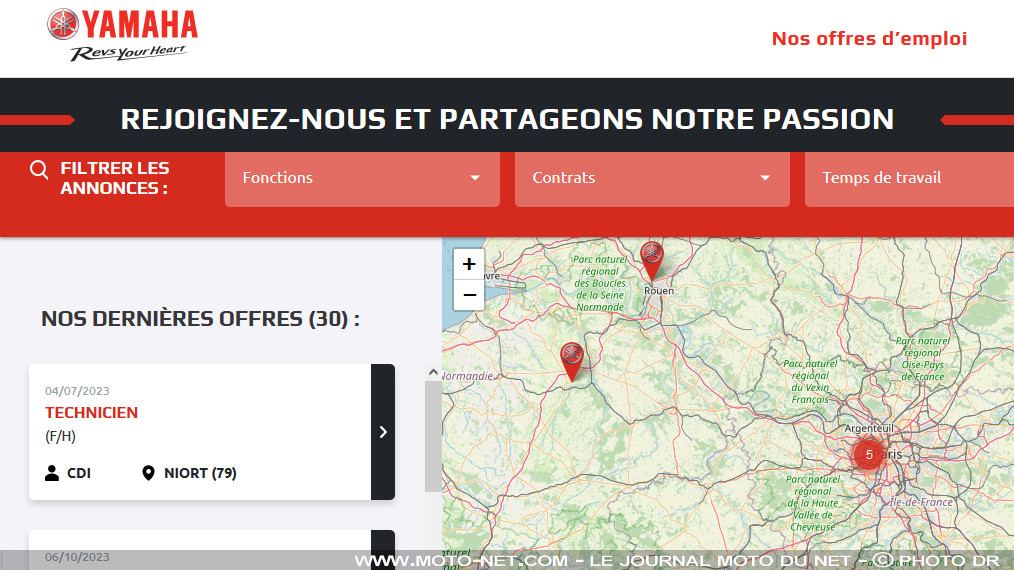Click the chevron arrow on the Technicien card

pyautogui.click(x=383, y=432)
